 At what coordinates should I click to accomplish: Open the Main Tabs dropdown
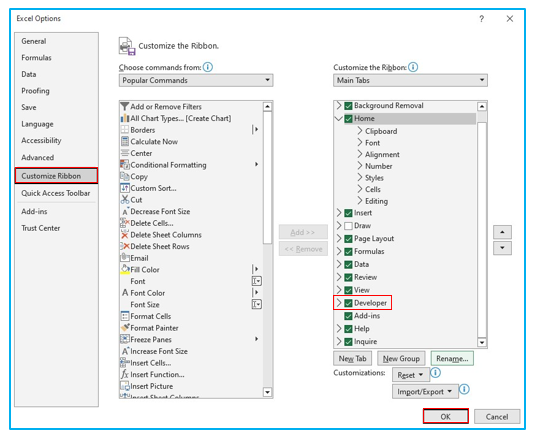(410, 80)
